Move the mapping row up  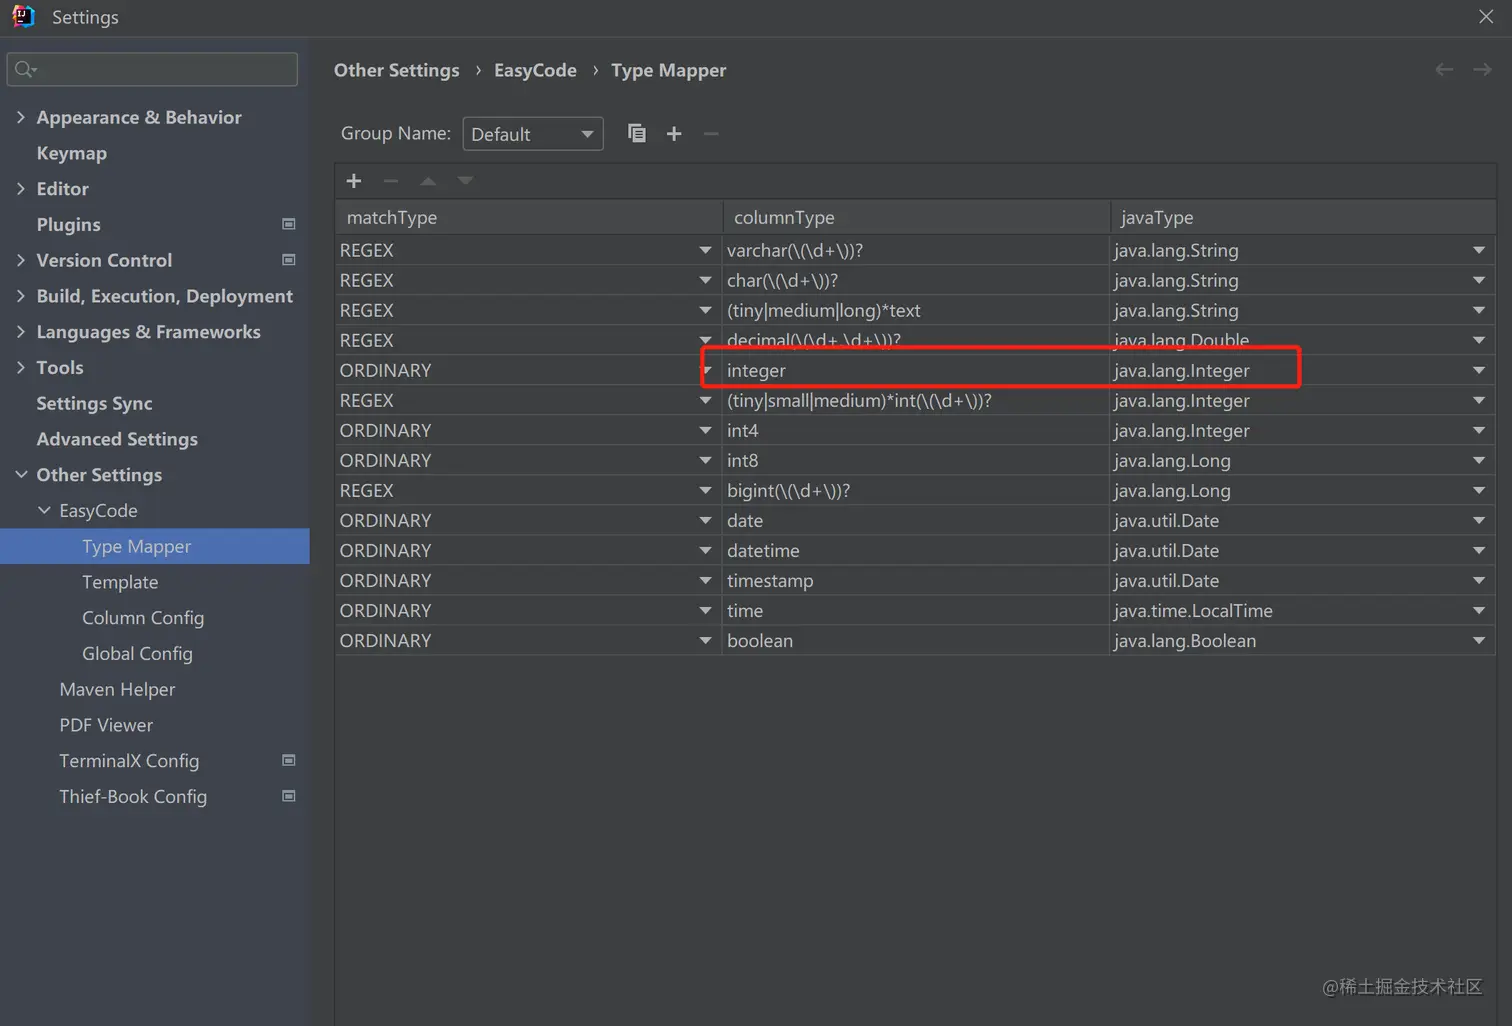[x=428, y=181]
